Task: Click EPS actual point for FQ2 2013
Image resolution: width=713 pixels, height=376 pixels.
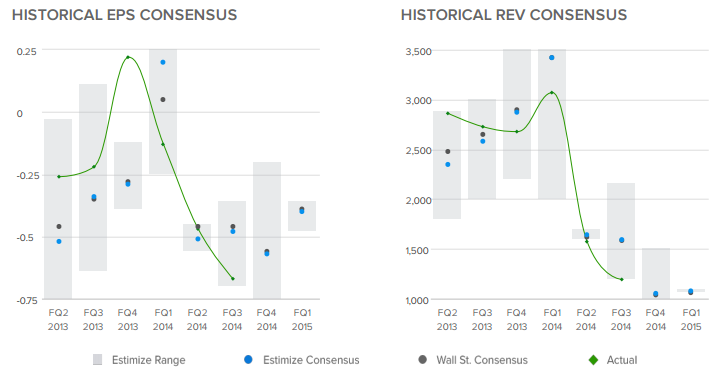Action: [x=59, y=176]
